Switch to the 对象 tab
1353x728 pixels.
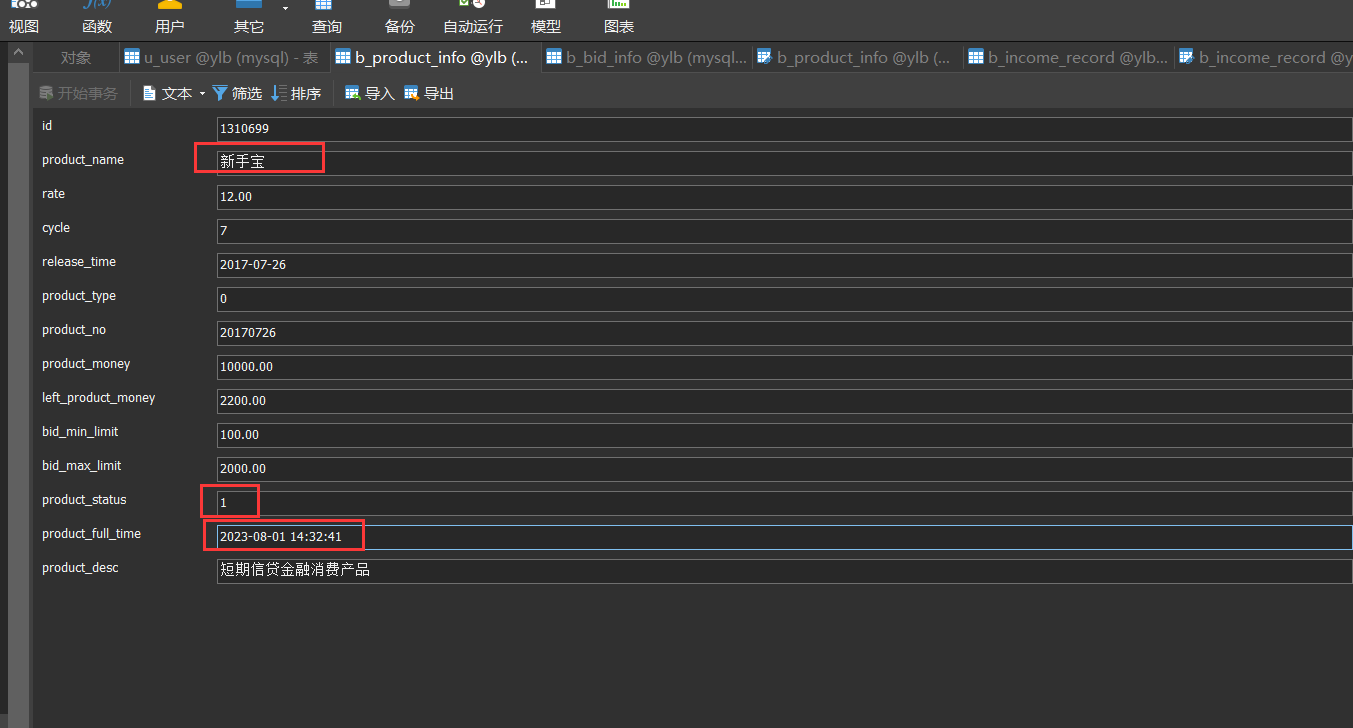76,58
